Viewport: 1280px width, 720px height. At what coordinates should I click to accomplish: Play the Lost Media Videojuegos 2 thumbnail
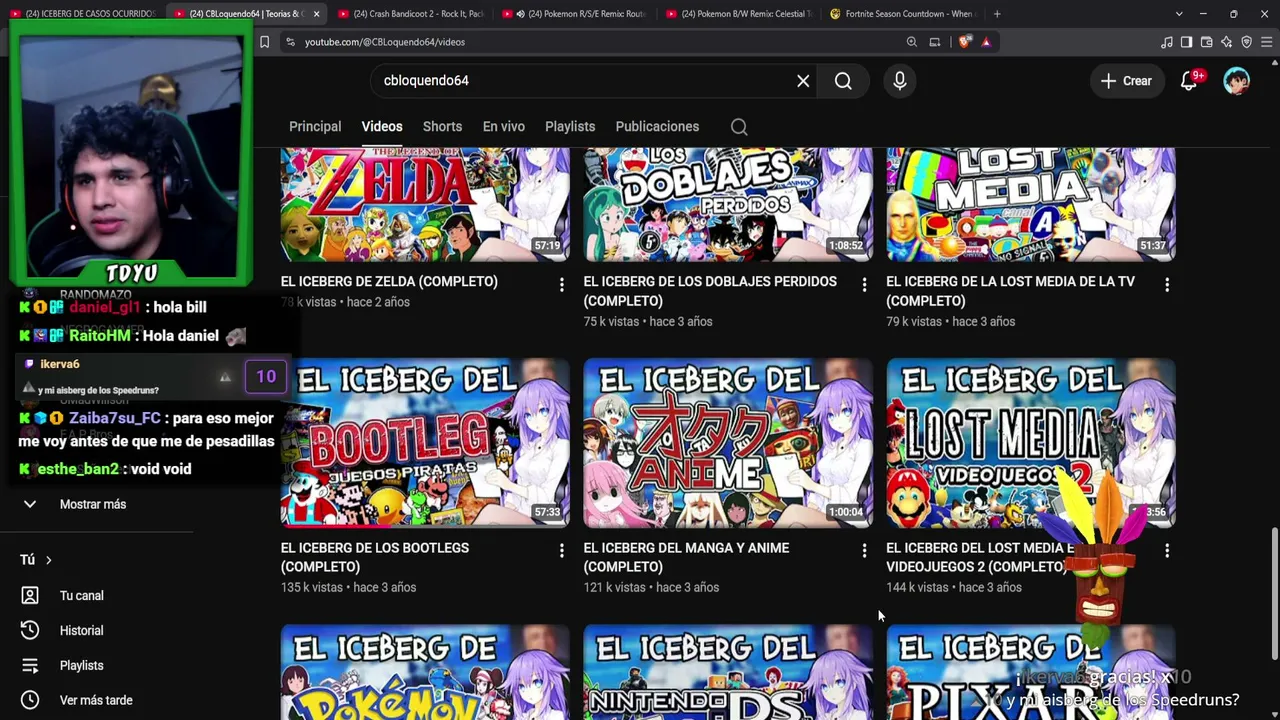[x=1031, y=443]
